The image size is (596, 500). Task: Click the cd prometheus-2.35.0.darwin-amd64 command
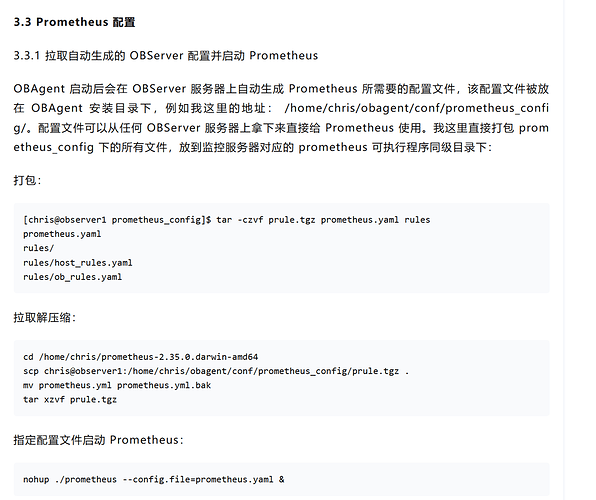tap(141, 357)
